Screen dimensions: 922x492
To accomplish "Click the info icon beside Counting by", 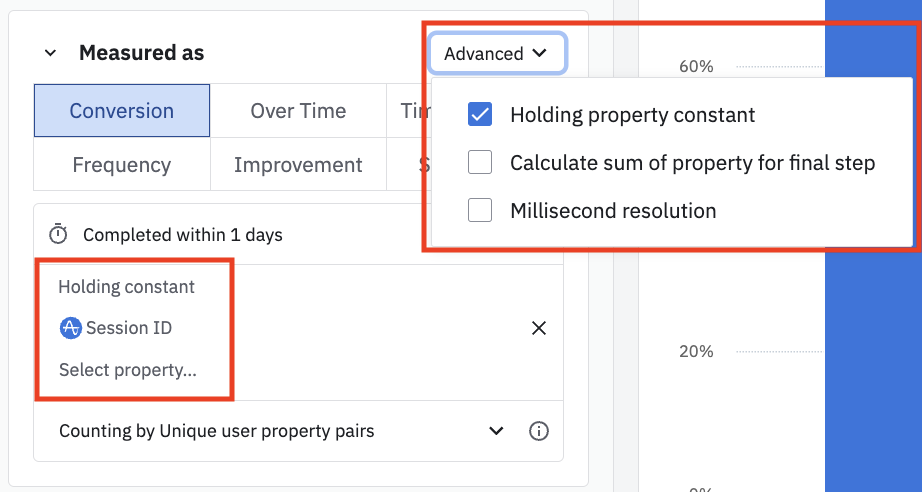I will click(x=538, y=431).
